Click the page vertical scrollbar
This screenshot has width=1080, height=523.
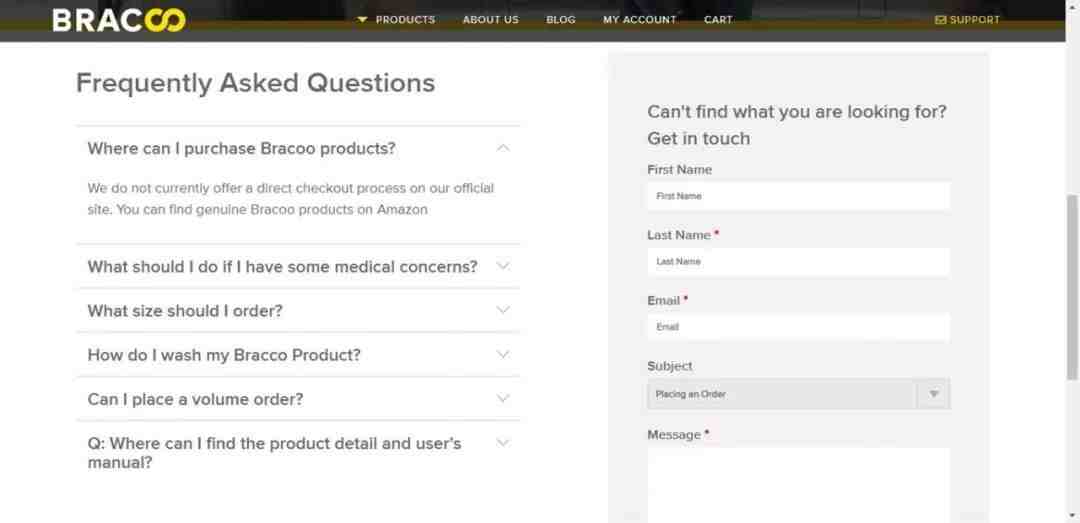[x=1072, y=286]
